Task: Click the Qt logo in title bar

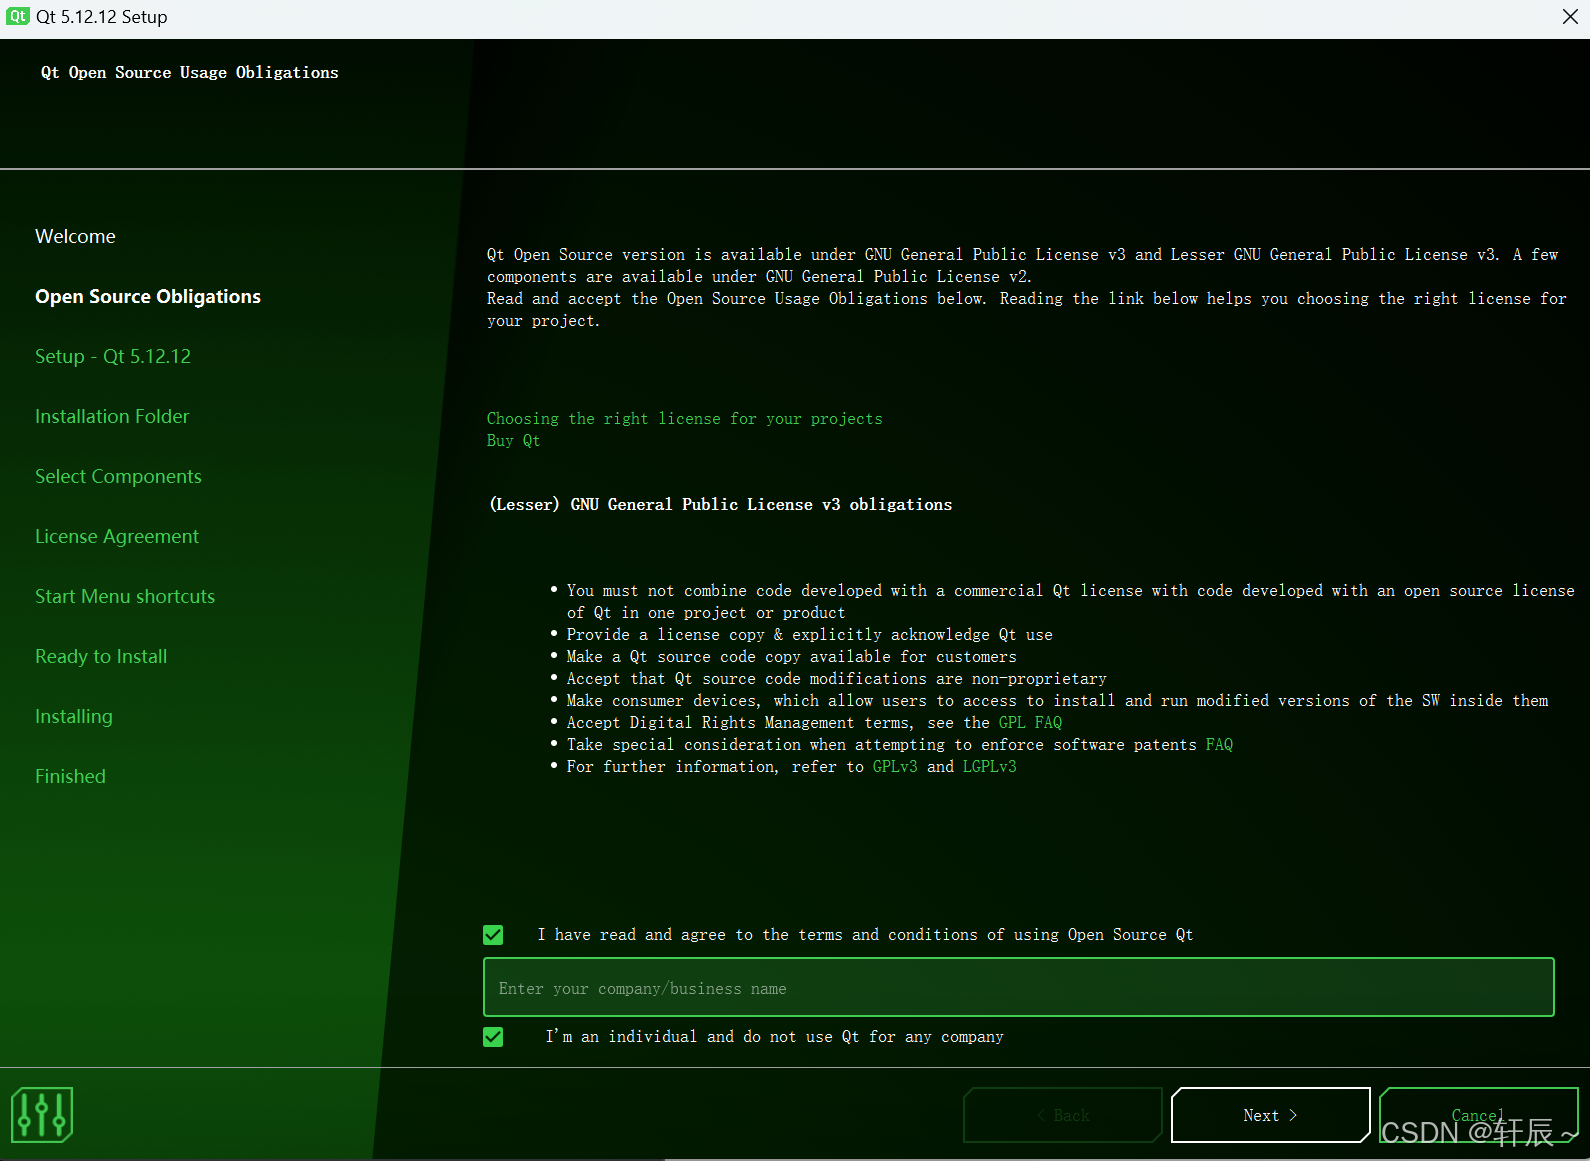Action: pyautogui.click(x=18, y=17)
